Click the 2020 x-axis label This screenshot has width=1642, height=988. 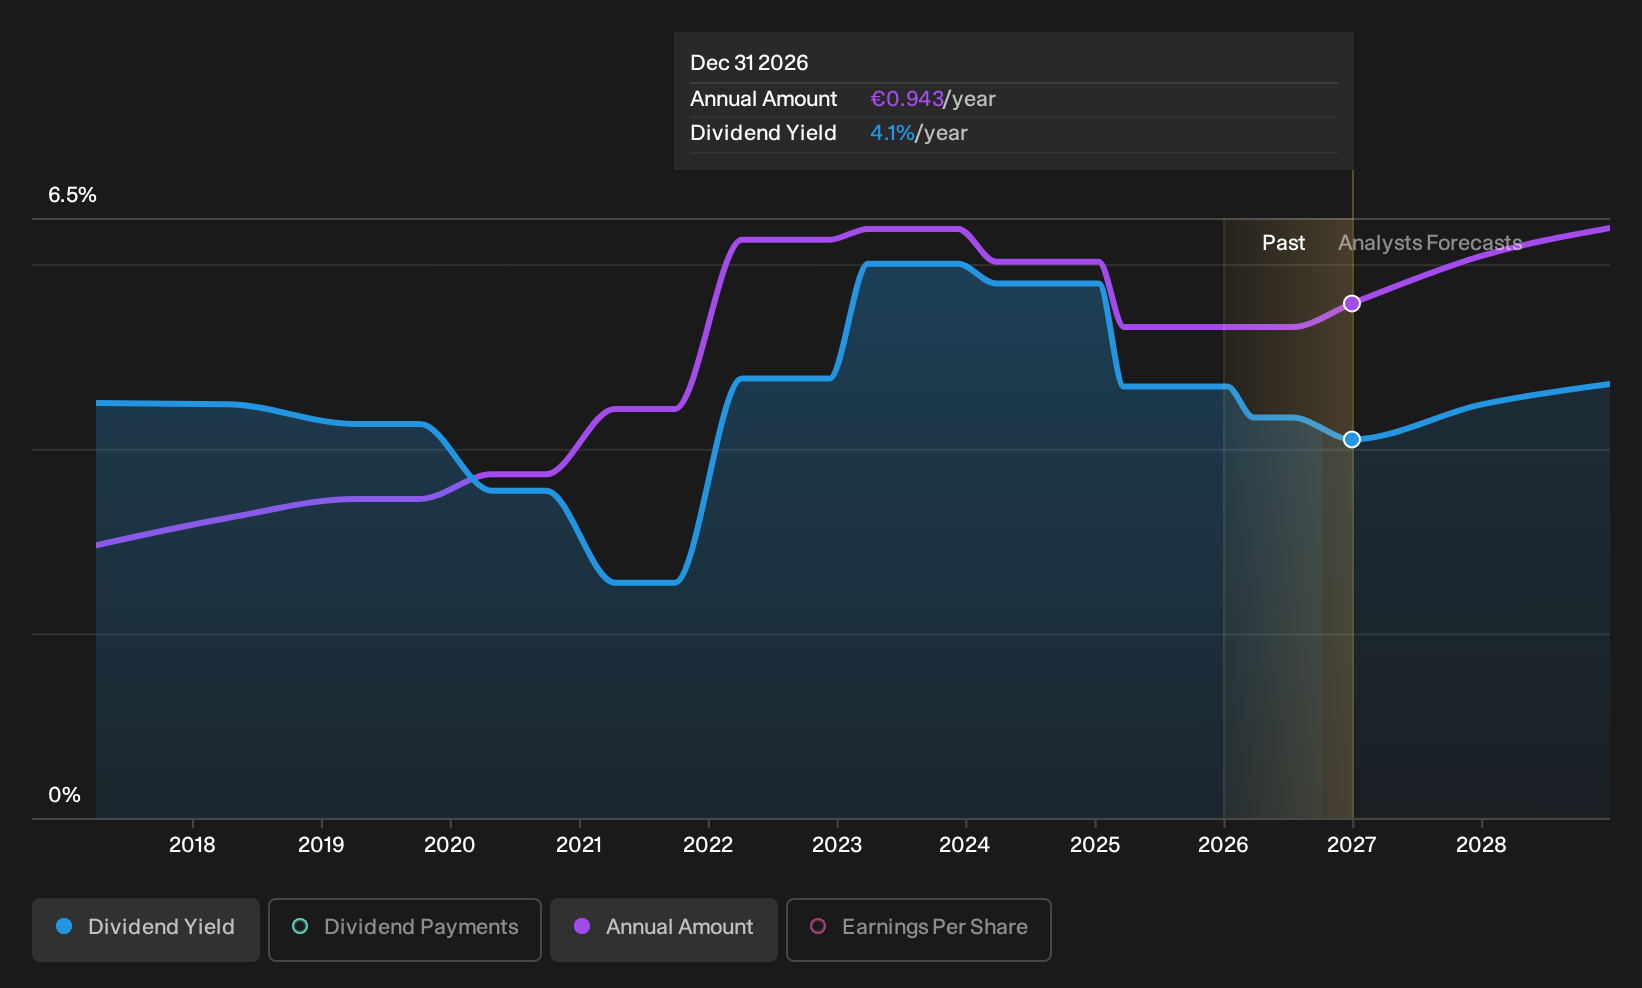tap(450, 845)
